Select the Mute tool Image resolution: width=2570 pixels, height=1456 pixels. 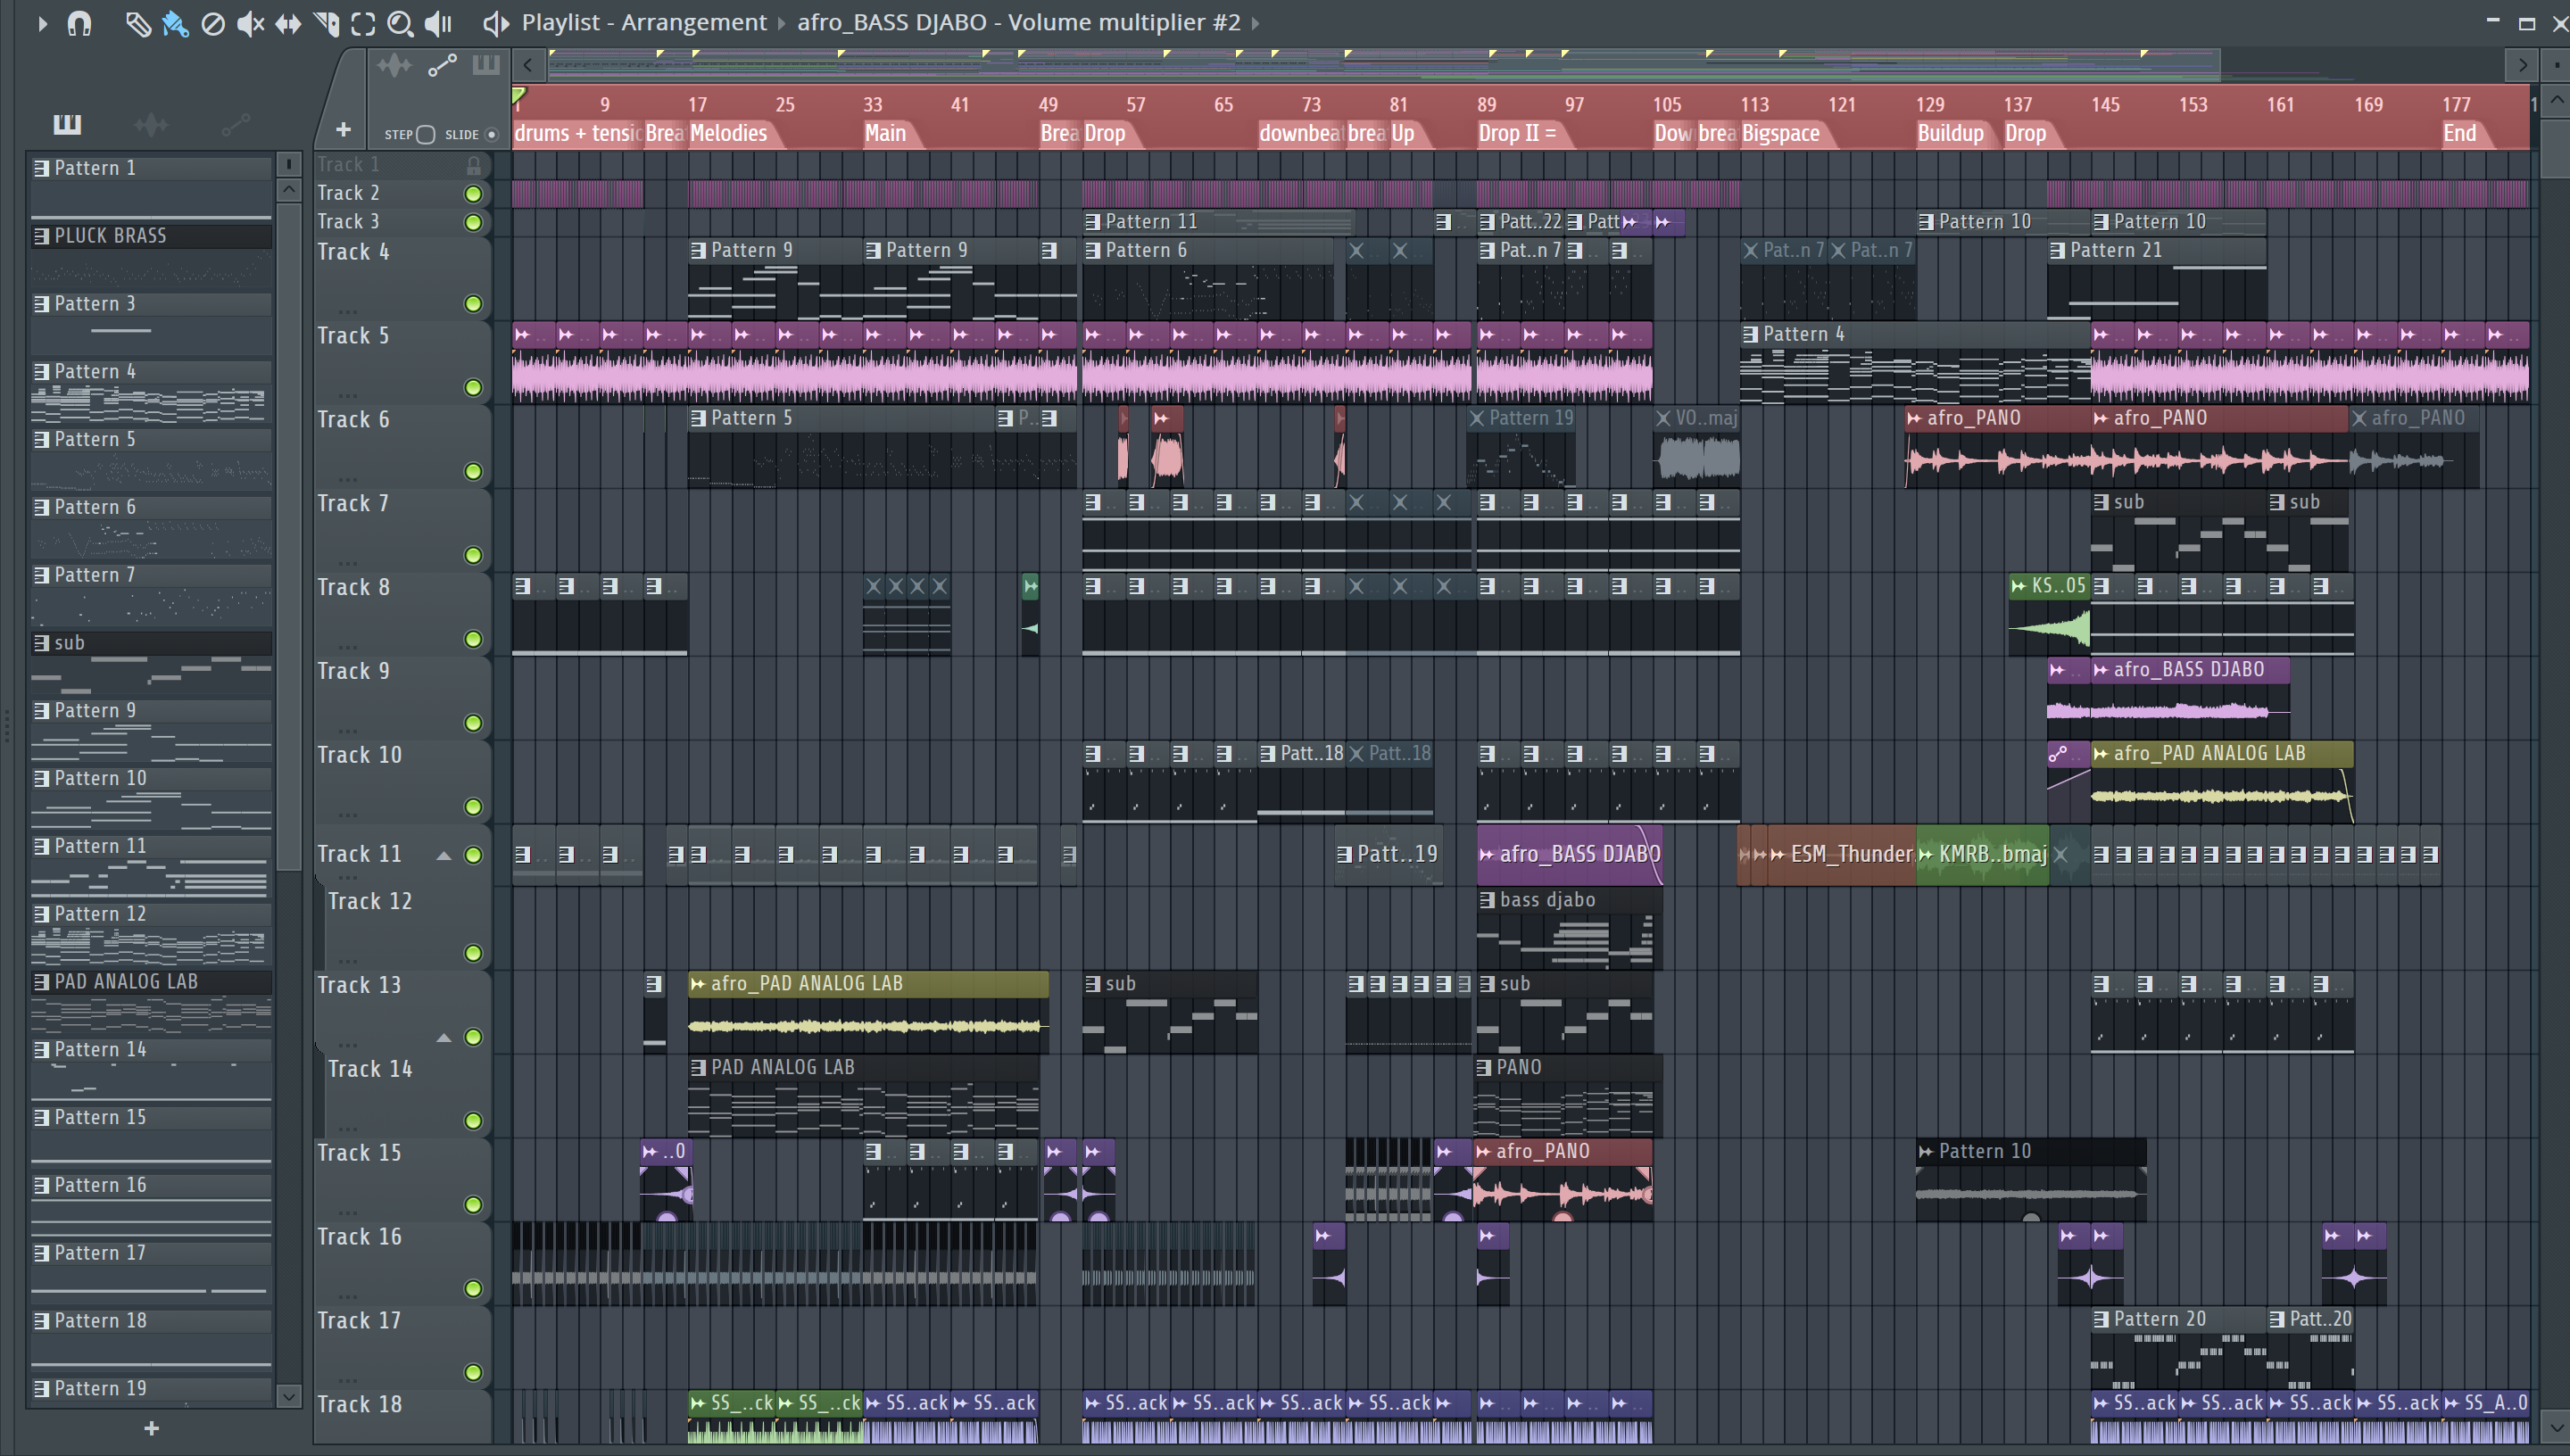coord(250,23)
